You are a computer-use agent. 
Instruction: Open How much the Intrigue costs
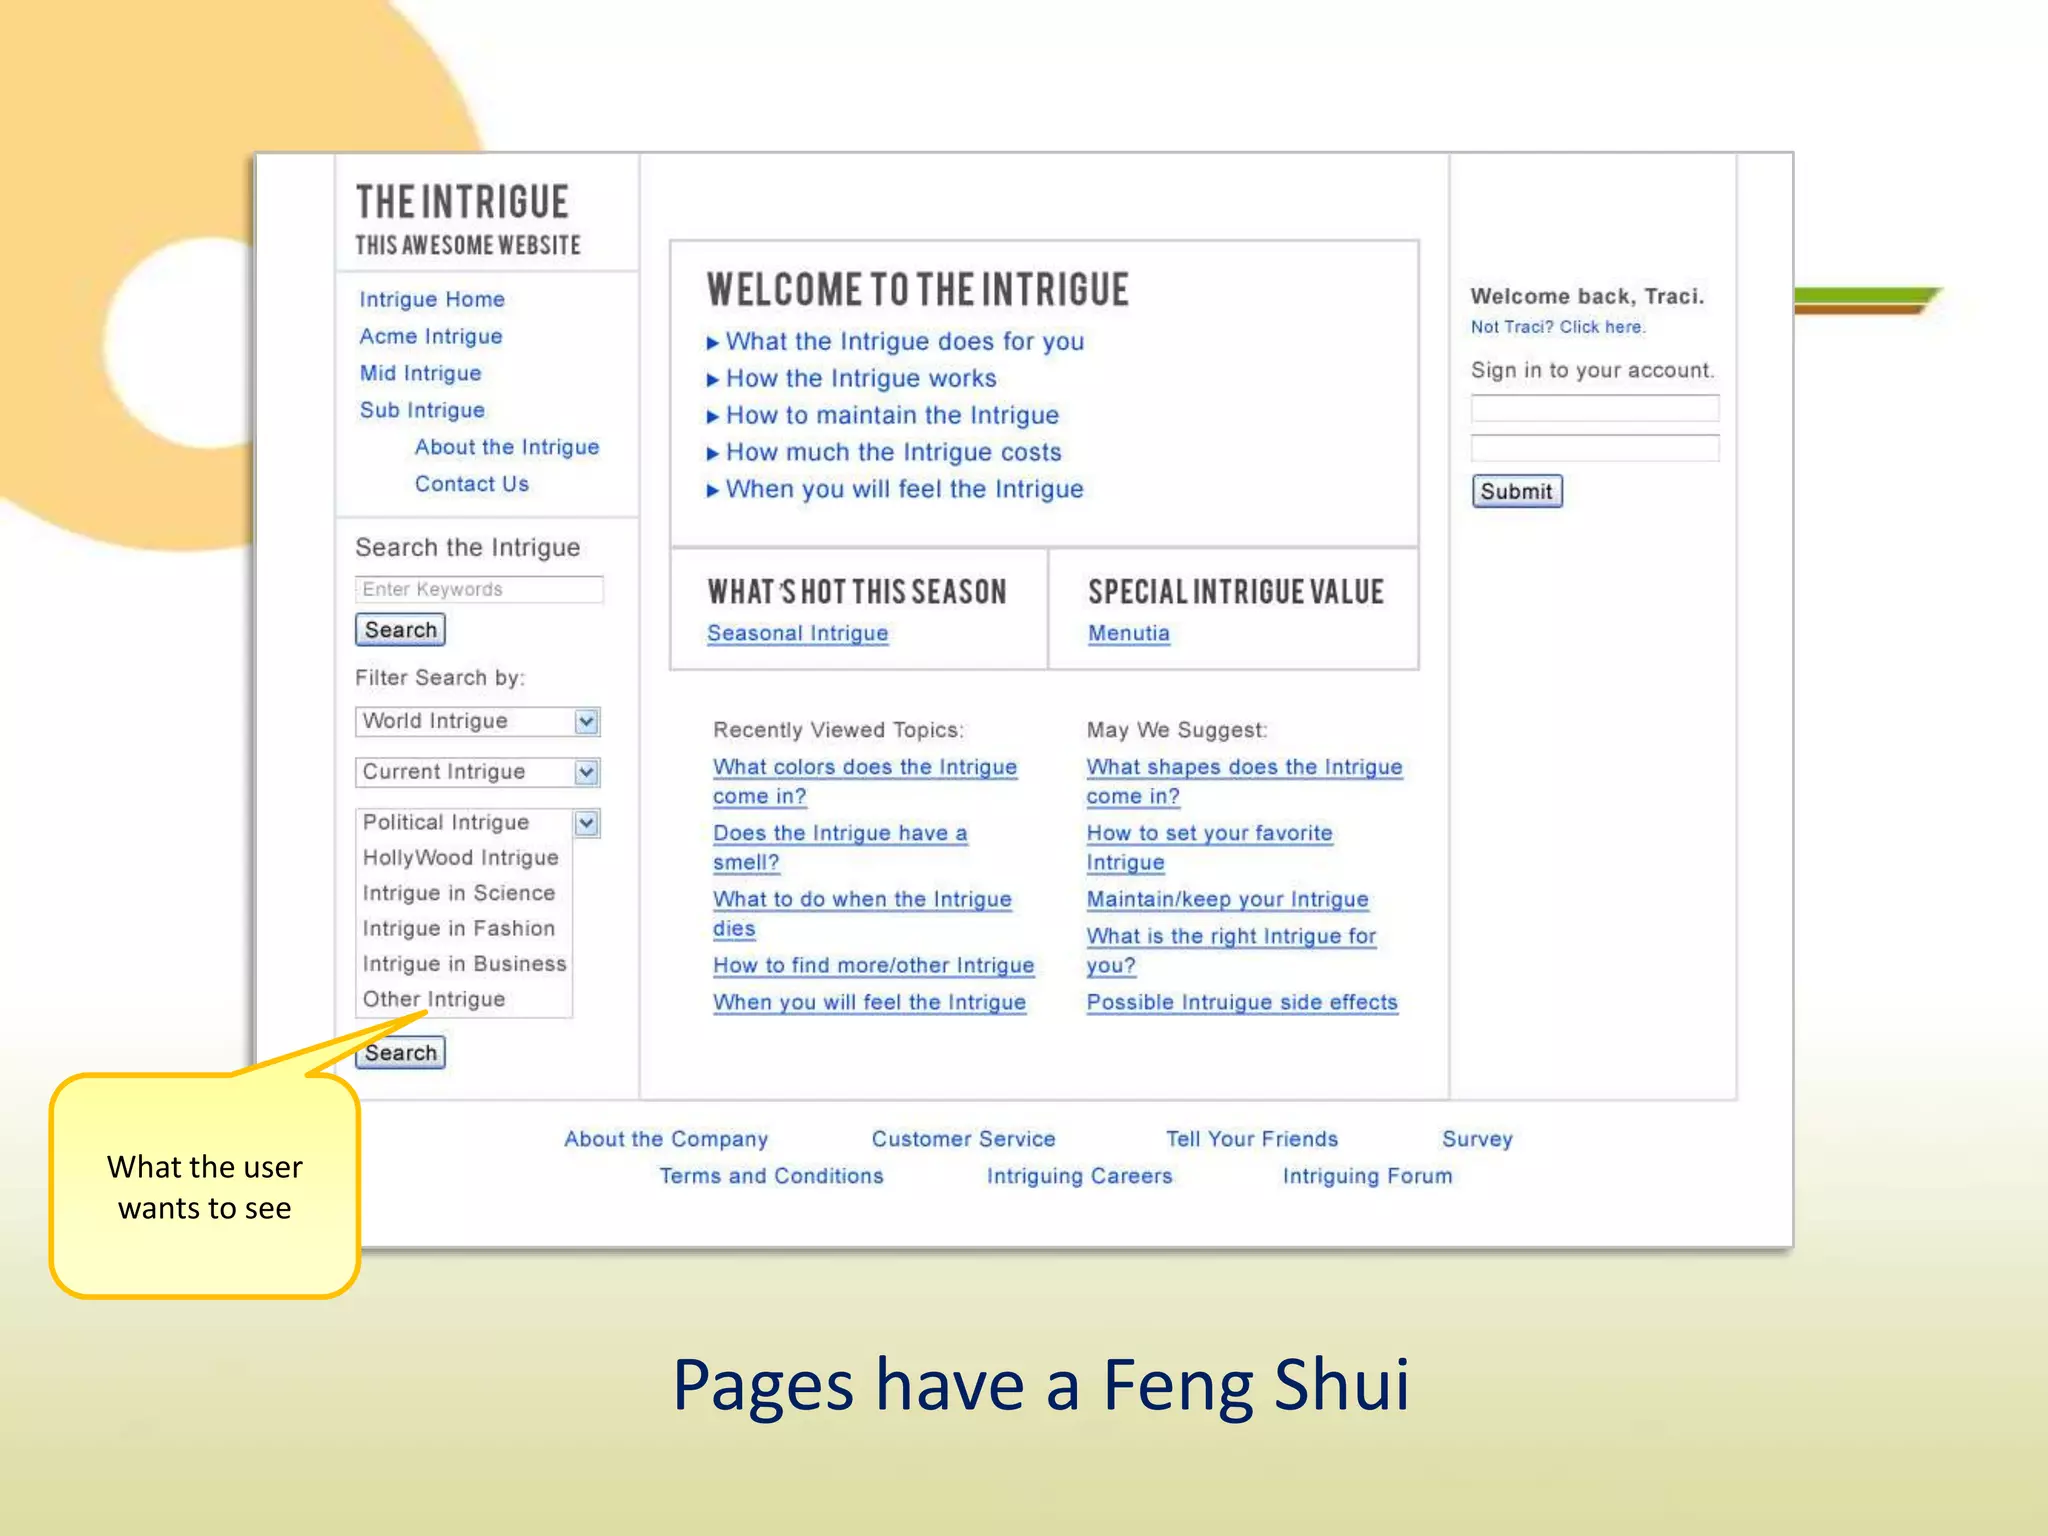[894, 452]
